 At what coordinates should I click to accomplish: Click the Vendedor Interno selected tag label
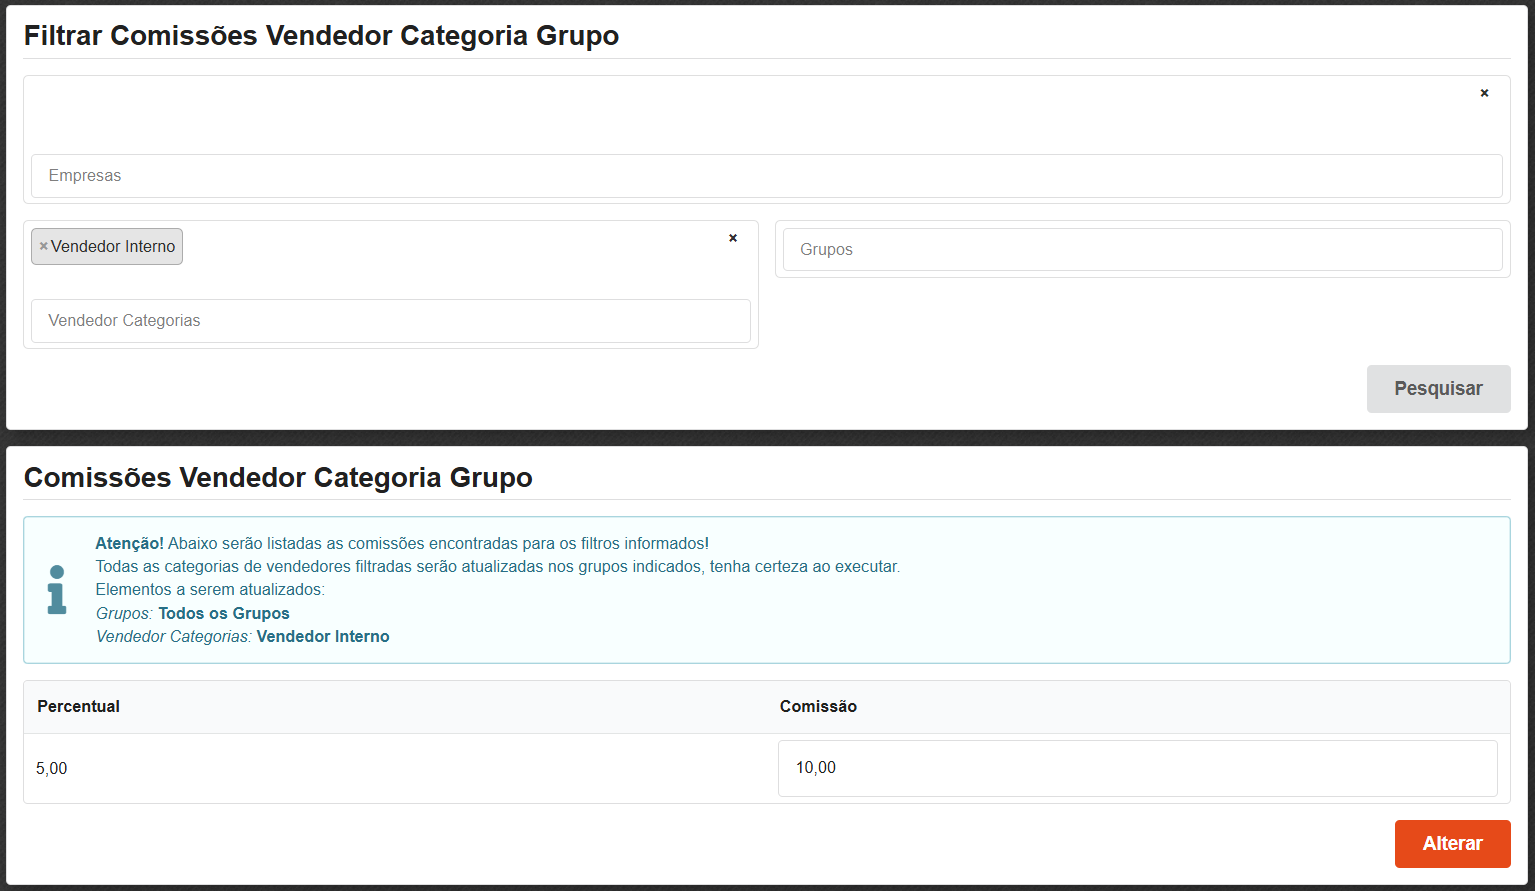113,247
